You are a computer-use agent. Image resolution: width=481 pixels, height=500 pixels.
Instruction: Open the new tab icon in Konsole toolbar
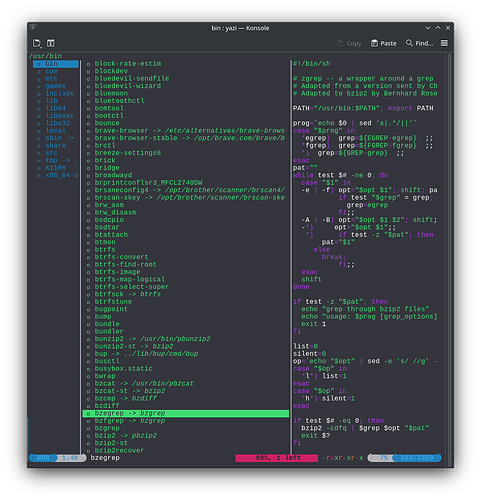pos(37,43)
